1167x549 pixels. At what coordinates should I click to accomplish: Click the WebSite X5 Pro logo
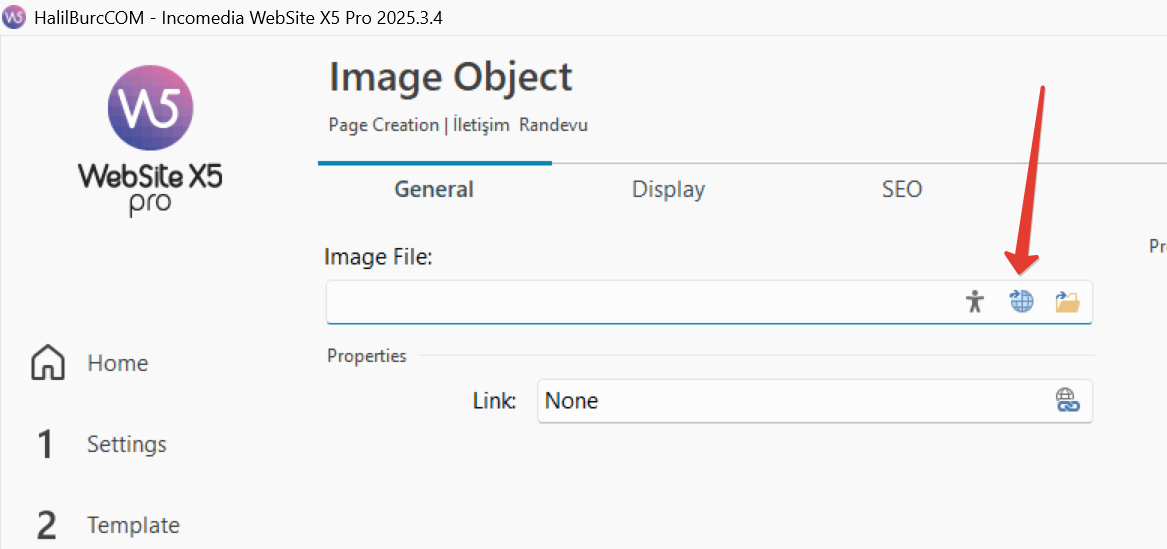tap(150, 138)
